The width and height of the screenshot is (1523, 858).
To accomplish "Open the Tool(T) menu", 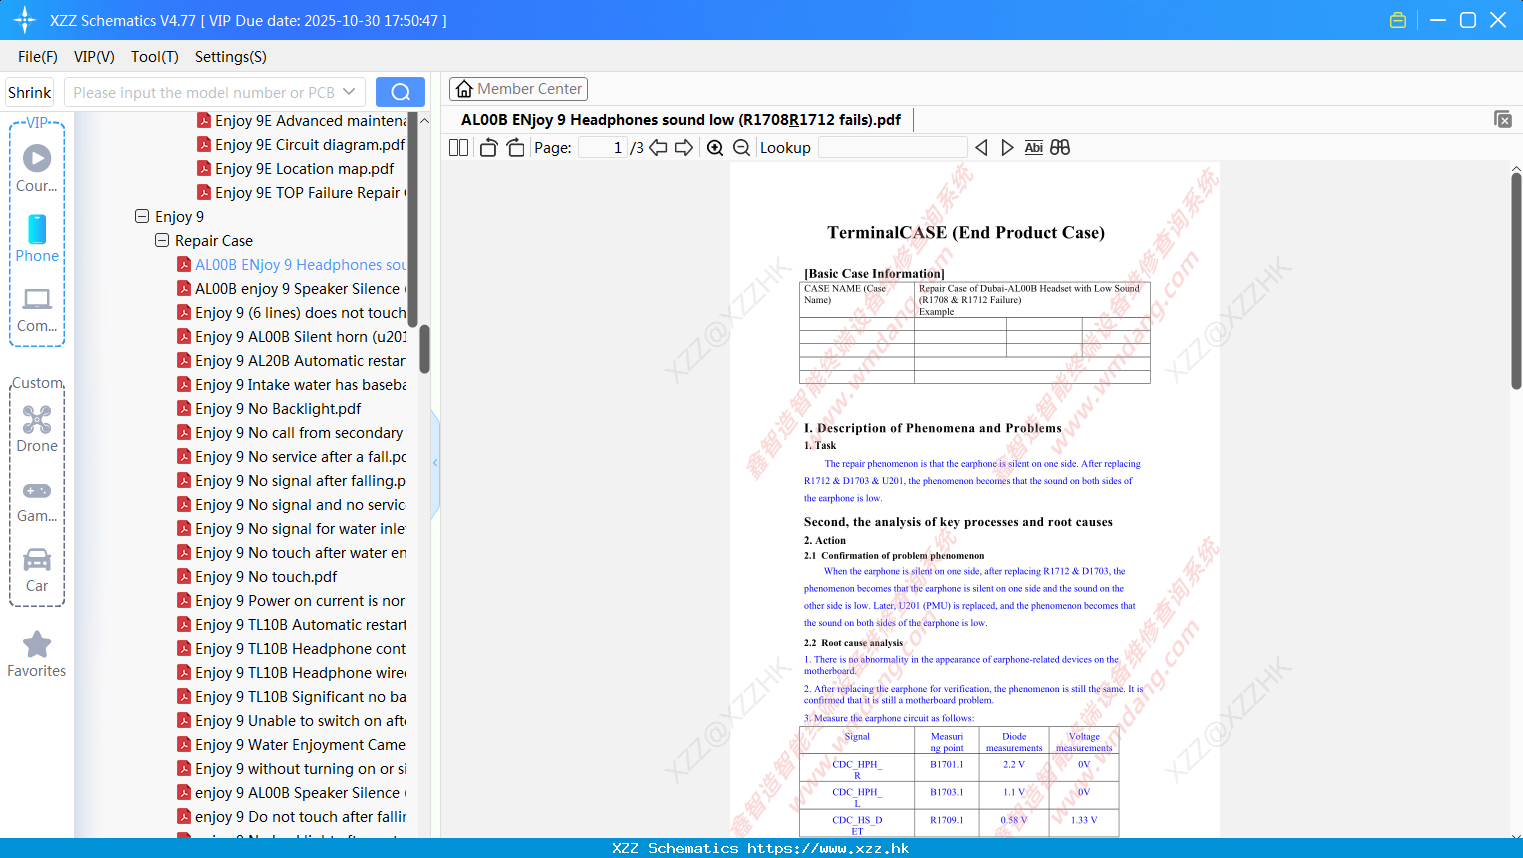I will click(155, 57).
